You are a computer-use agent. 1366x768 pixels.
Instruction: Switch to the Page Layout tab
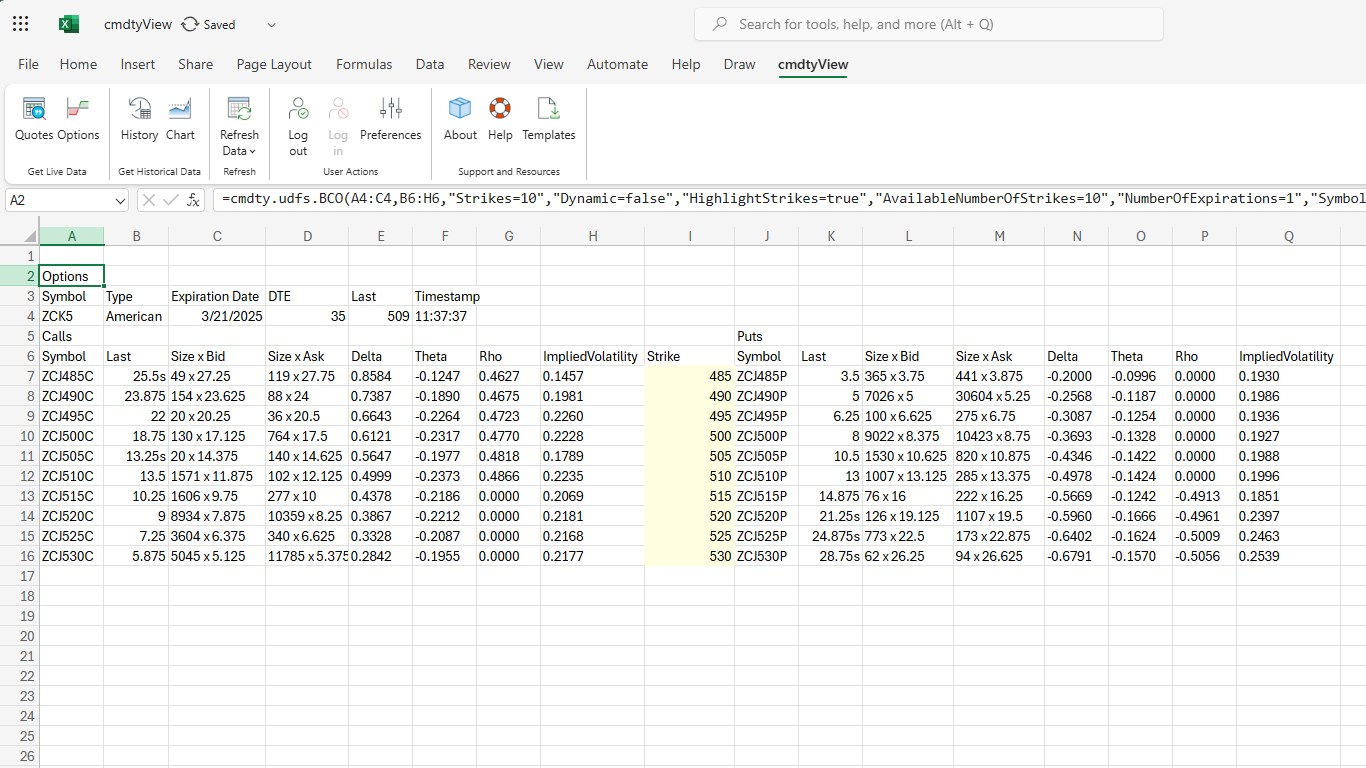tap(274, 64)
